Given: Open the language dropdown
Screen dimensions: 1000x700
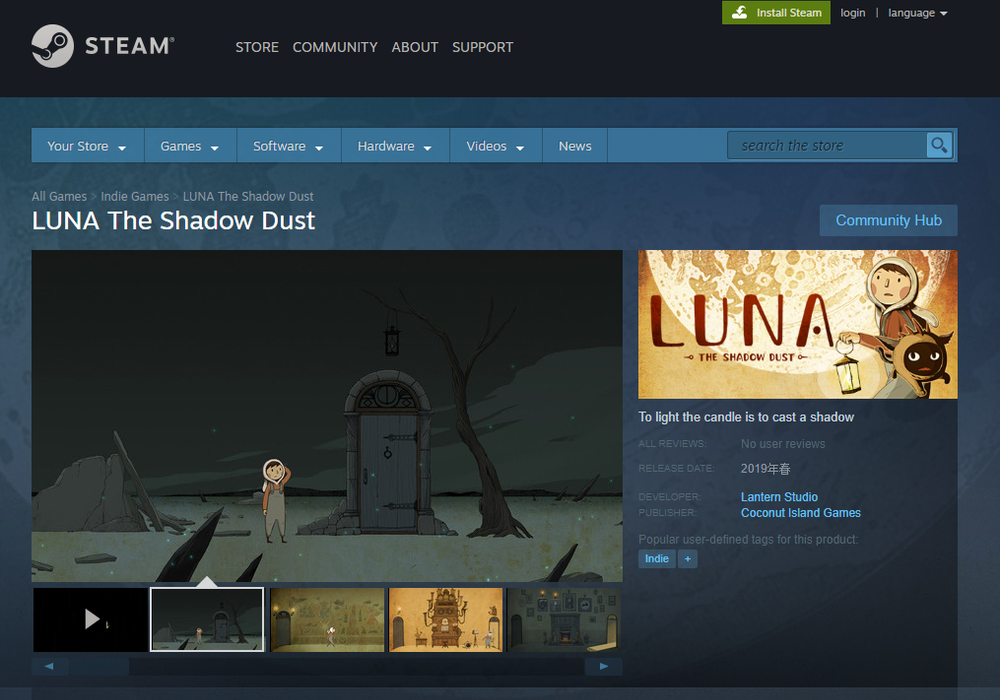Looking at the screenshot, I should tap(917, 13).
